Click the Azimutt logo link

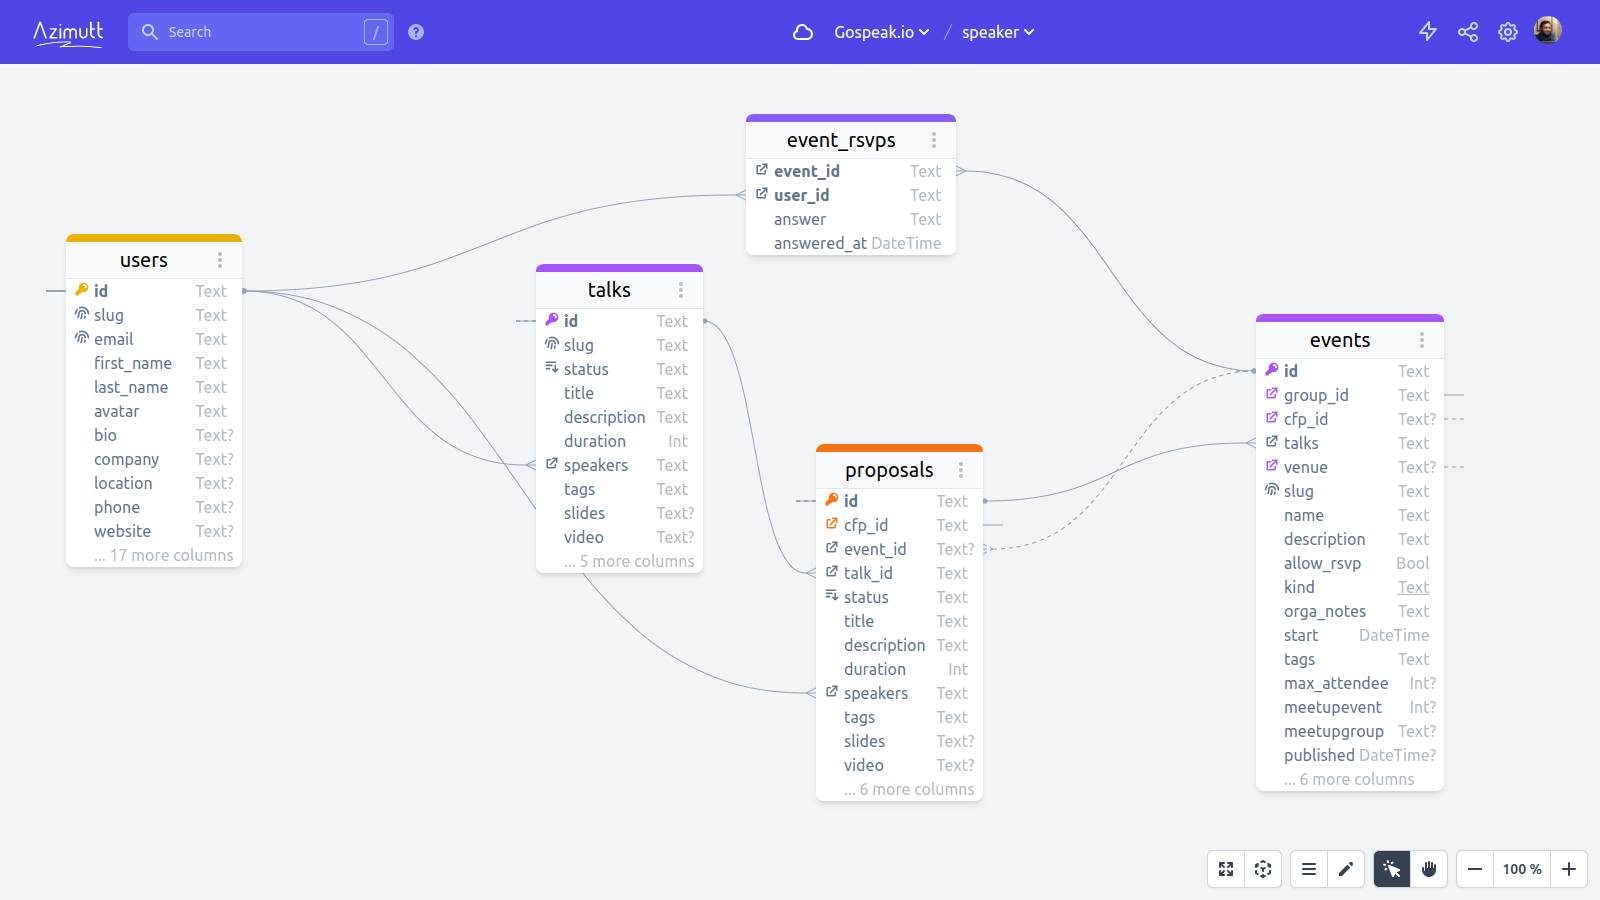click(68, 32)
